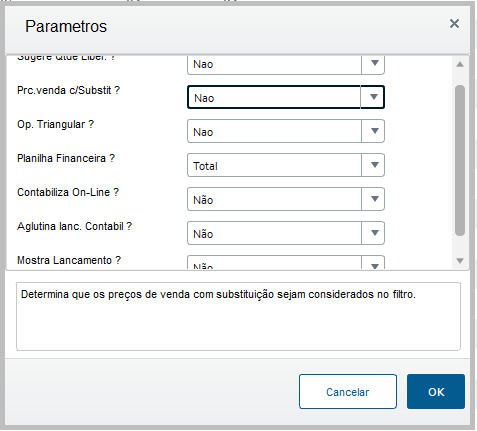The height and width of the screenshot is (431, 477).
Task: Click the parameter description text box
Action: 238,316
